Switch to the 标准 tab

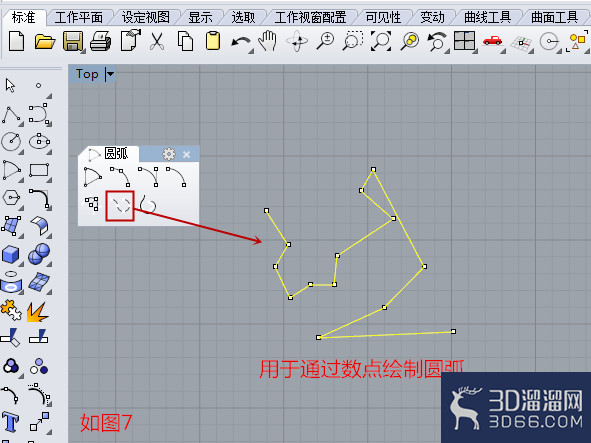click(23, 17)
